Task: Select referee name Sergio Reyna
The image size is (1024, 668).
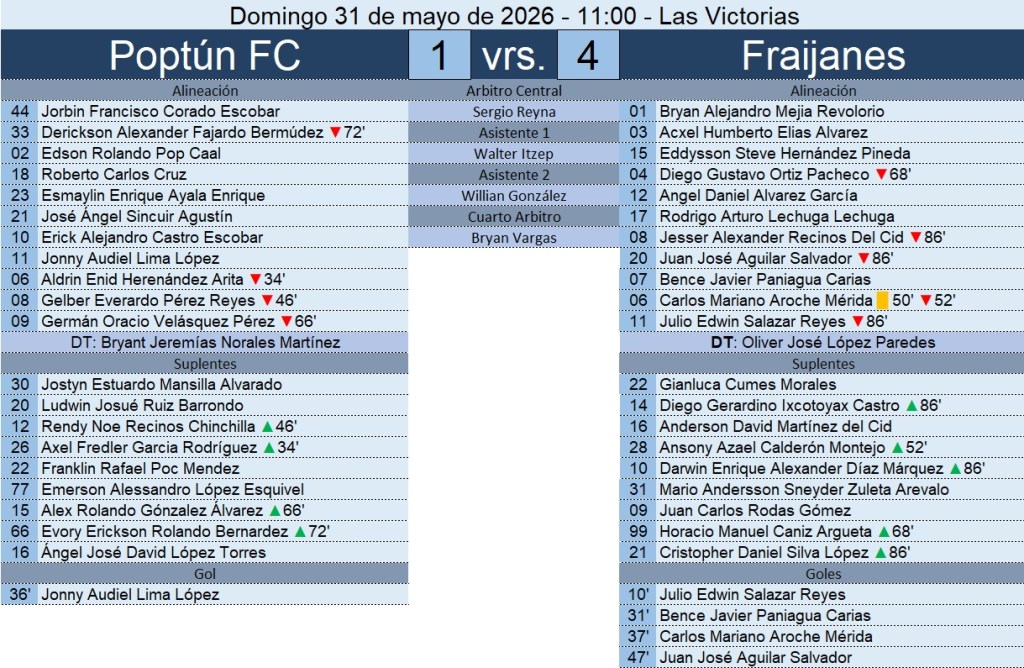Action: point(514,112)
